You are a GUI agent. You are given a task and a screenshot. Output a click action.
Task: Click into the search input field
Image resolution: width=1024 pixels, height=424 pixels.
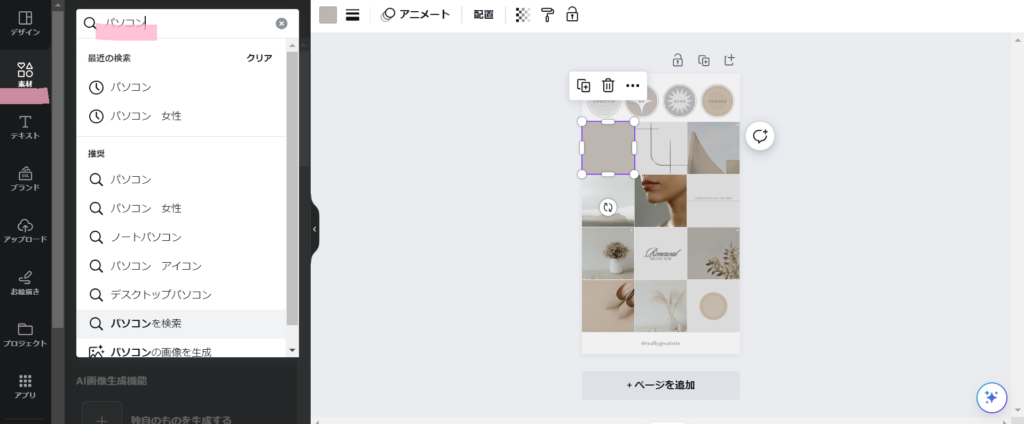[x=186, y=24]
